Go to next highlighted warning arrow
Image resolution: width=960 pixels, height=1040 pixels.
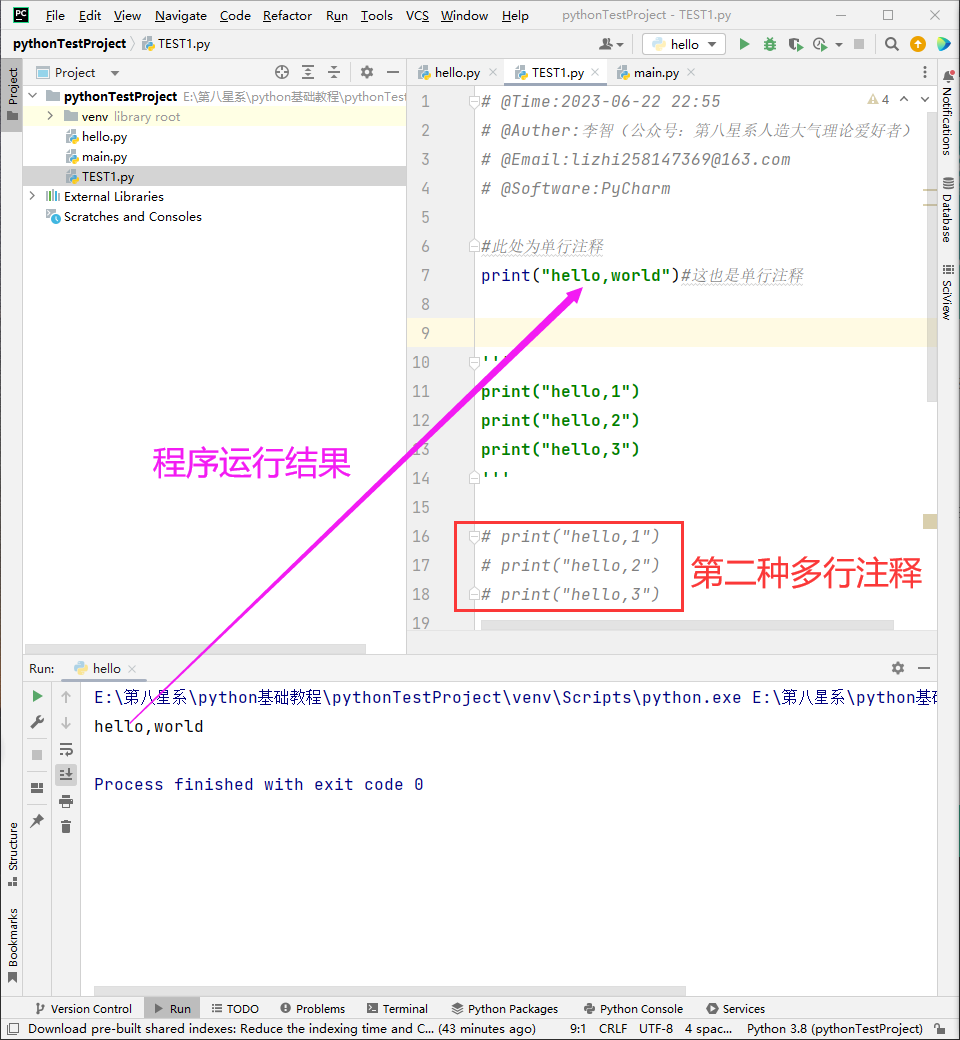pos(925,99)
